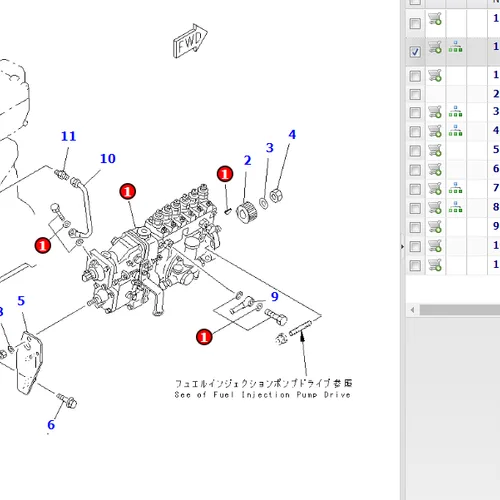Click cart icon in row directly after row 9
The width and height of the screenshot is (500, 500).
[435, 246]
